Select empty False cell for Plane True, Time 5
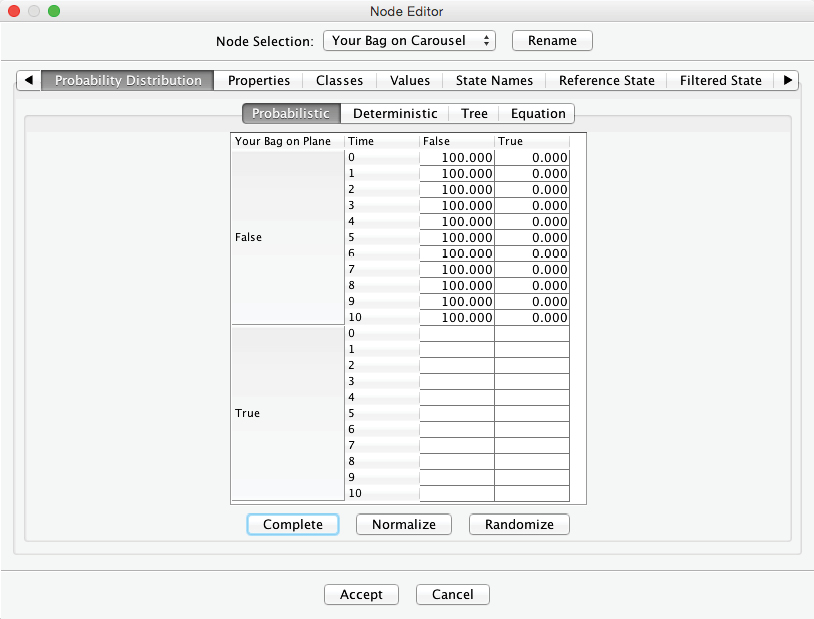Viewport: 814px width, 619px height. pyautogui.click(x=457, y=413)
